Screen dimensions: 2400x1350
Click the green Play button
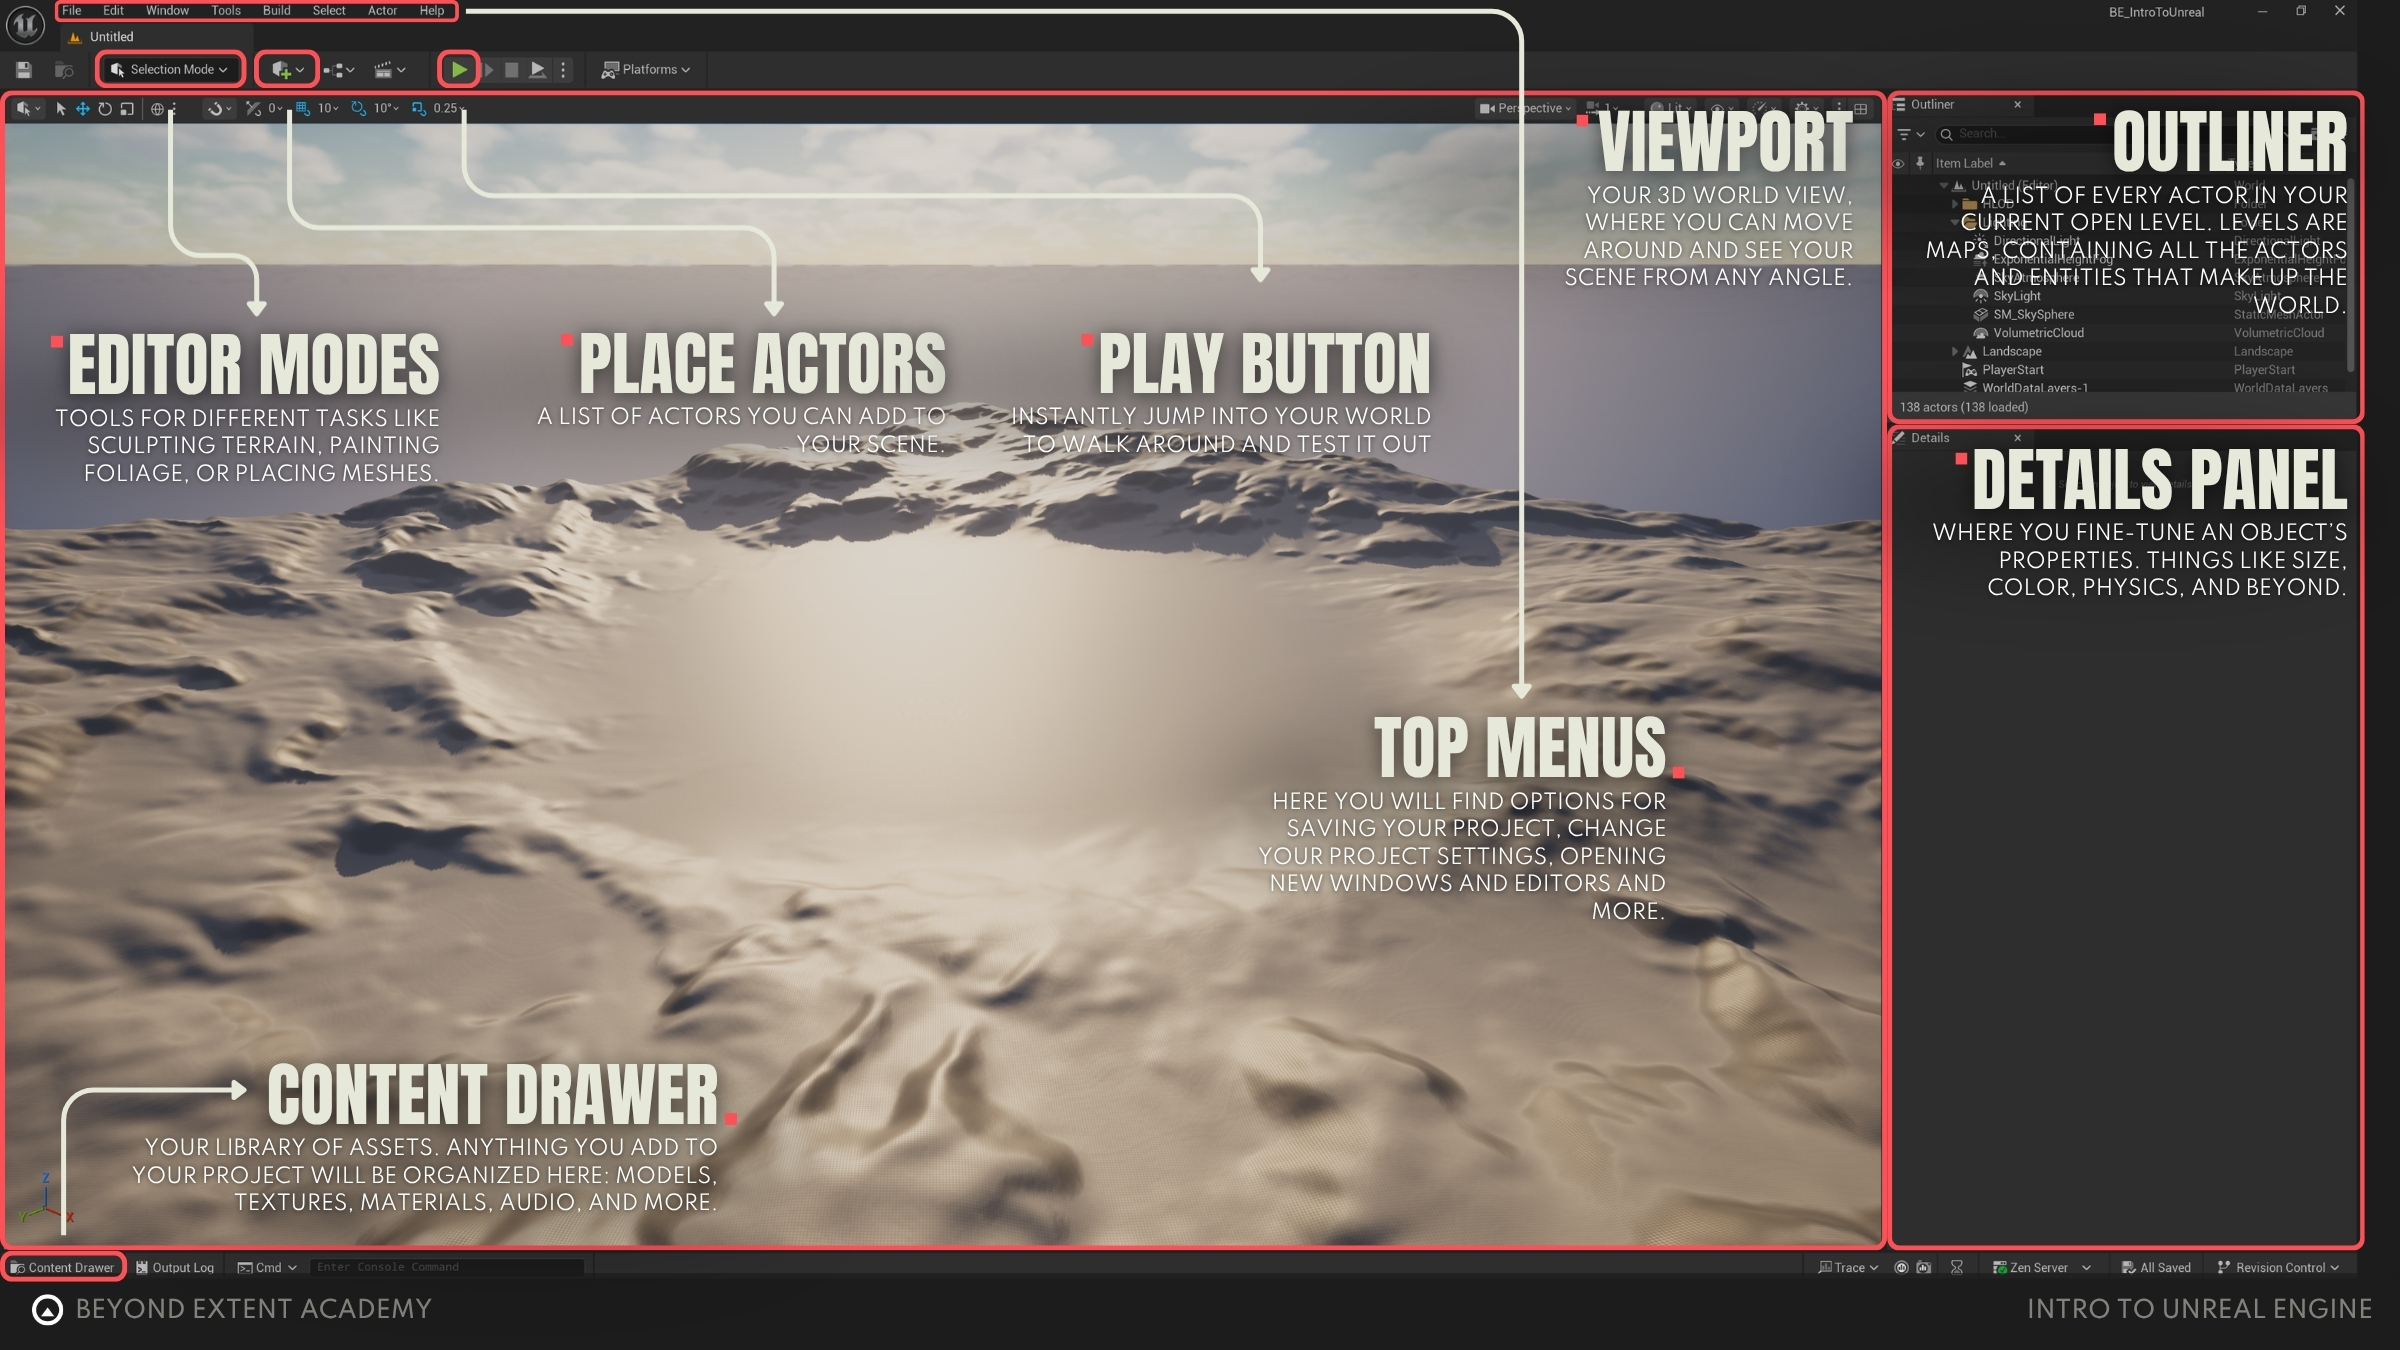point(459,69)
